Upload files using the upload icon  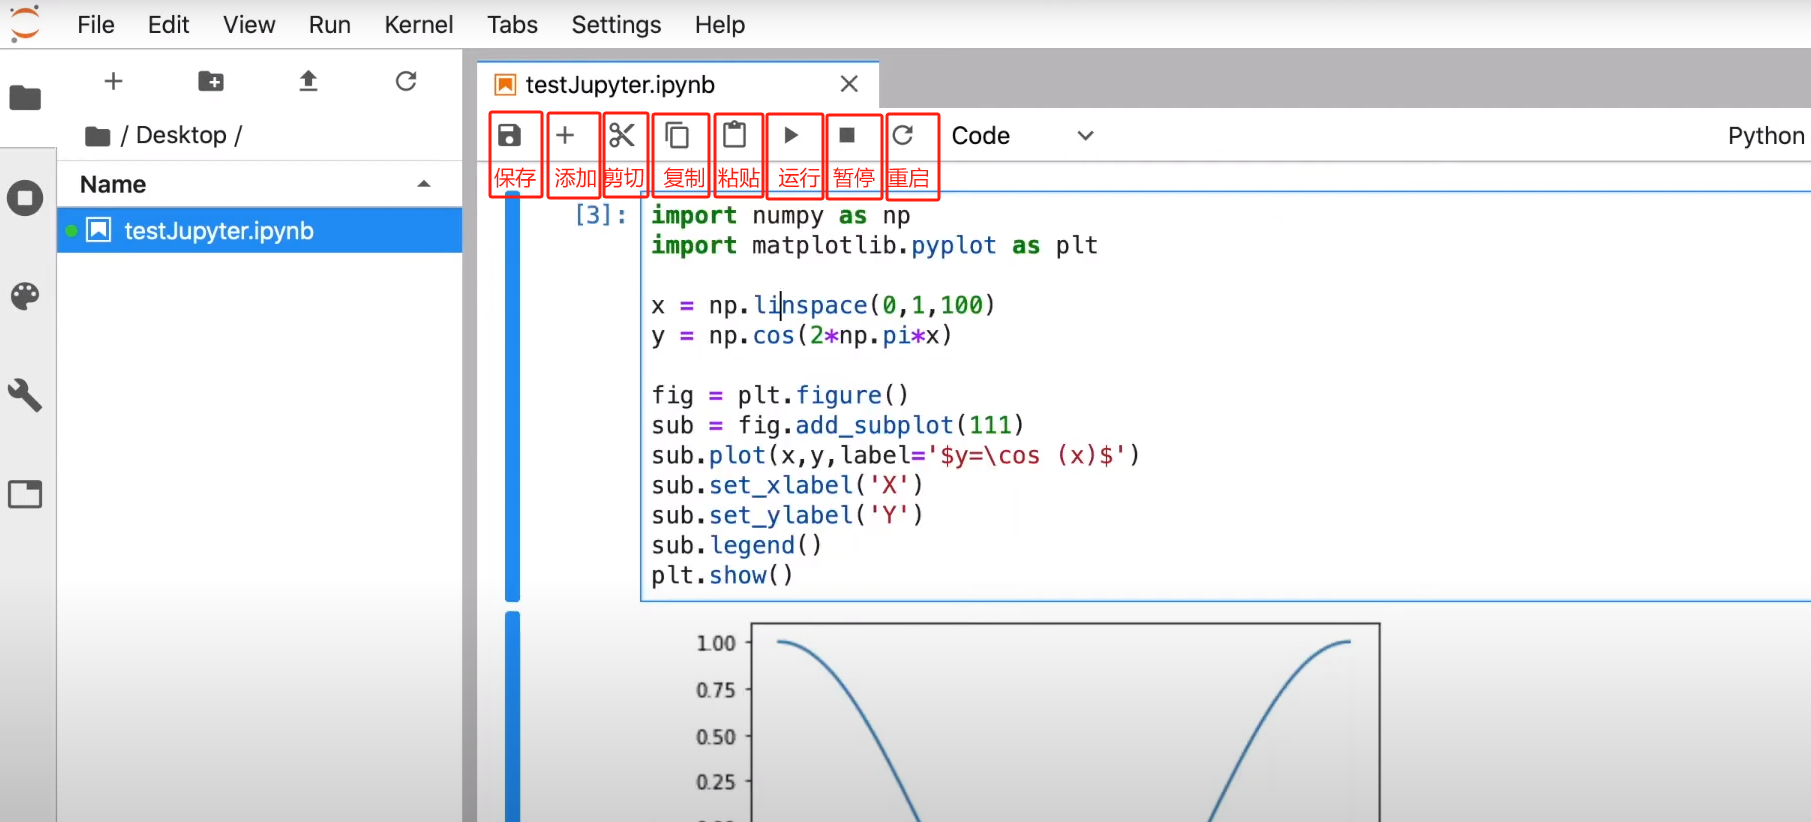pyautogui.click(x=308, y=81)
